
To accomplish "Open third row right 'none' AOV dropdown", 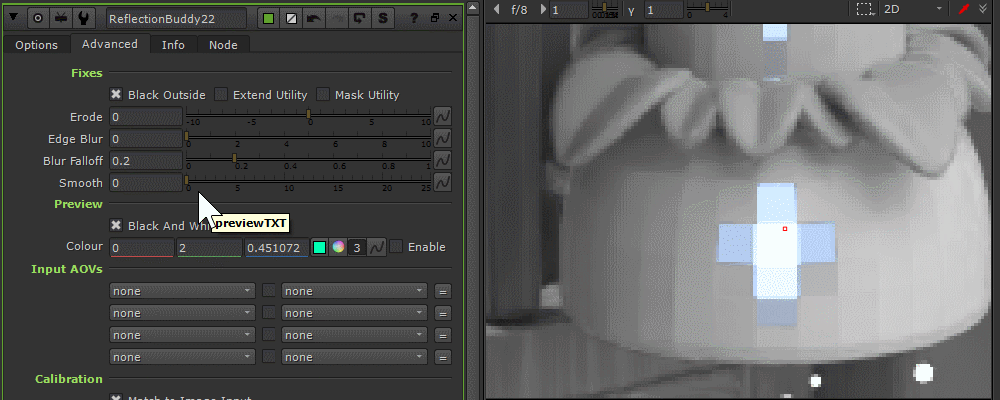I will coord(354,335).
